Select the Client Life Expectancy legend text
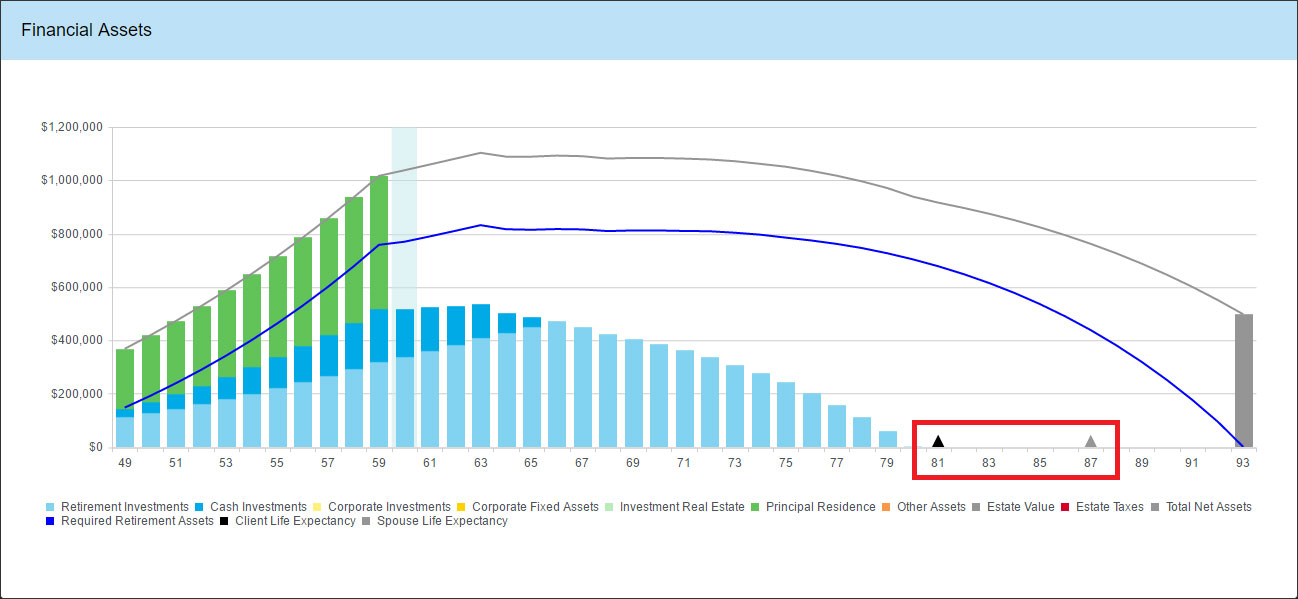The image size is (1298, 599). 295,521
